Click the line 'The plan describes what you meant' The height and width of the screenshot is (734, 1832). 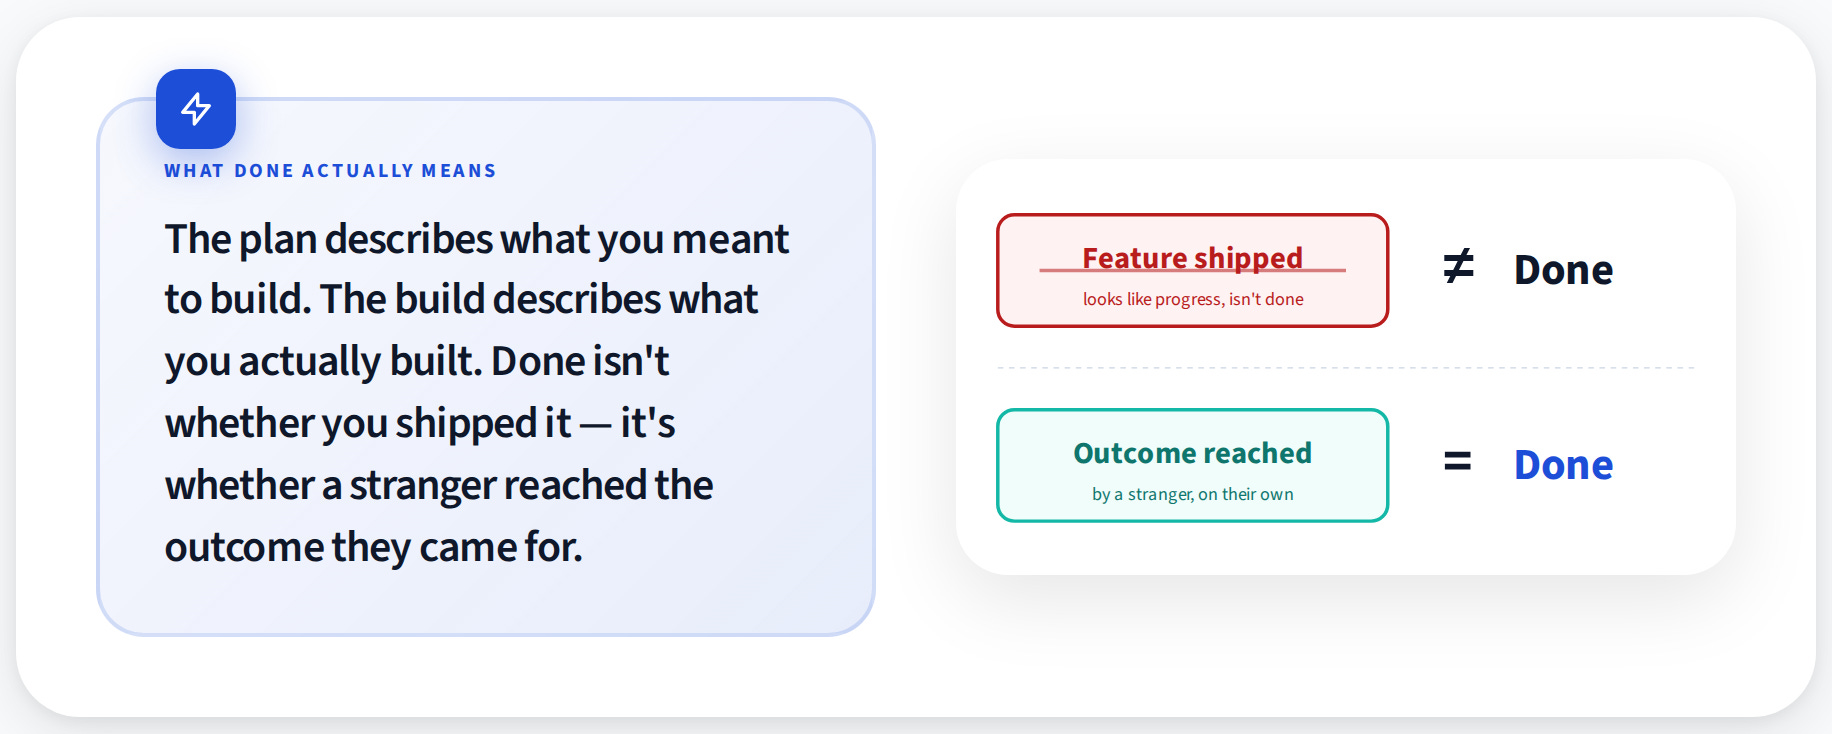click(x=477, y=240)
